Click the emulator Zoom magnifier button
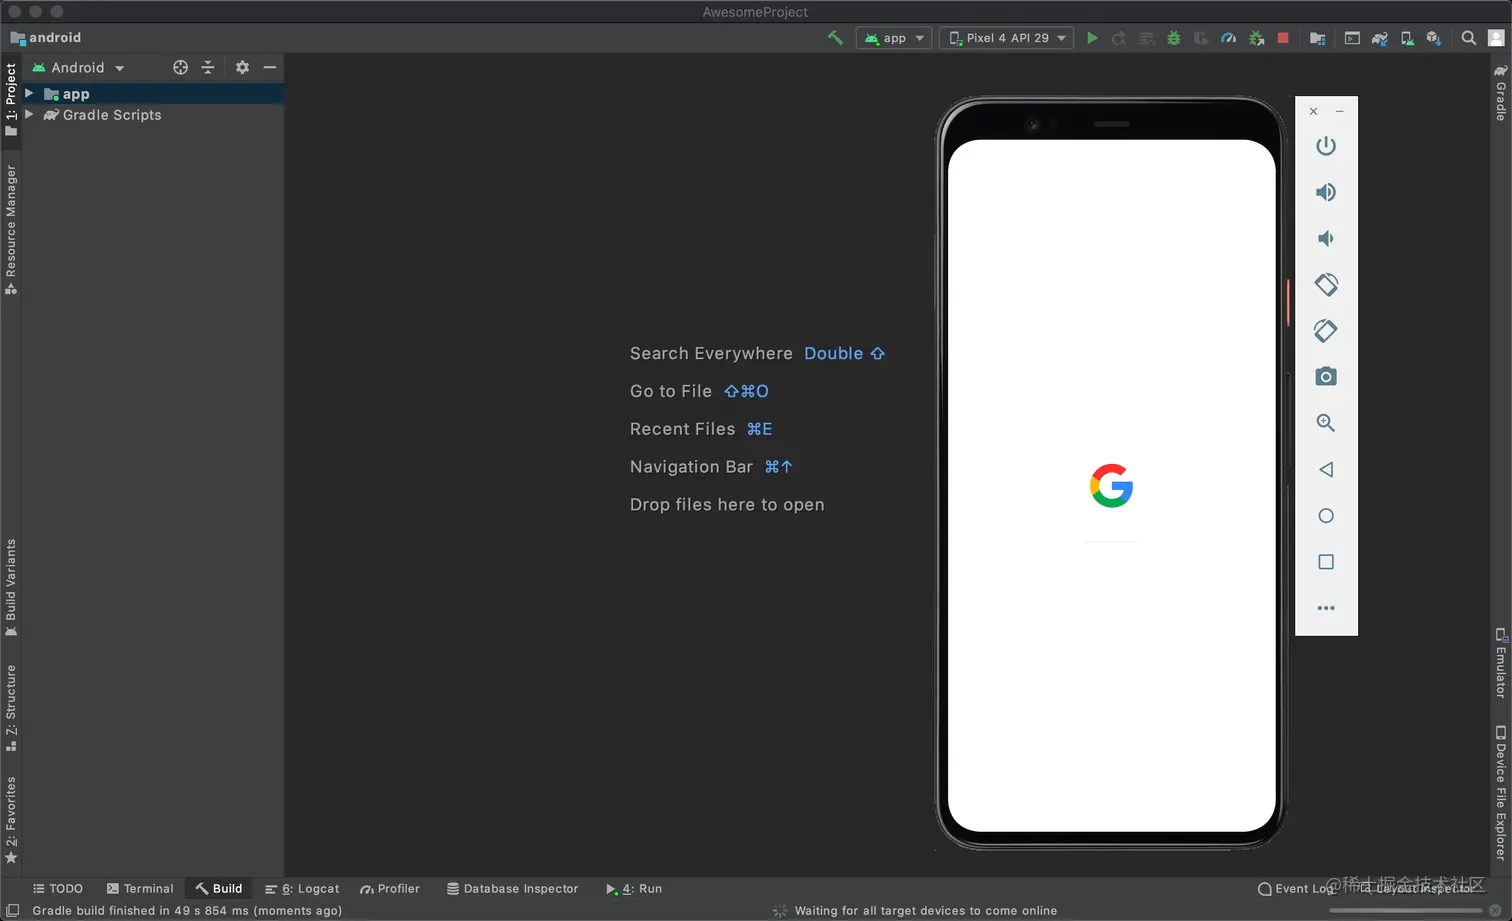The image size is (1512, 921). 1326,423
